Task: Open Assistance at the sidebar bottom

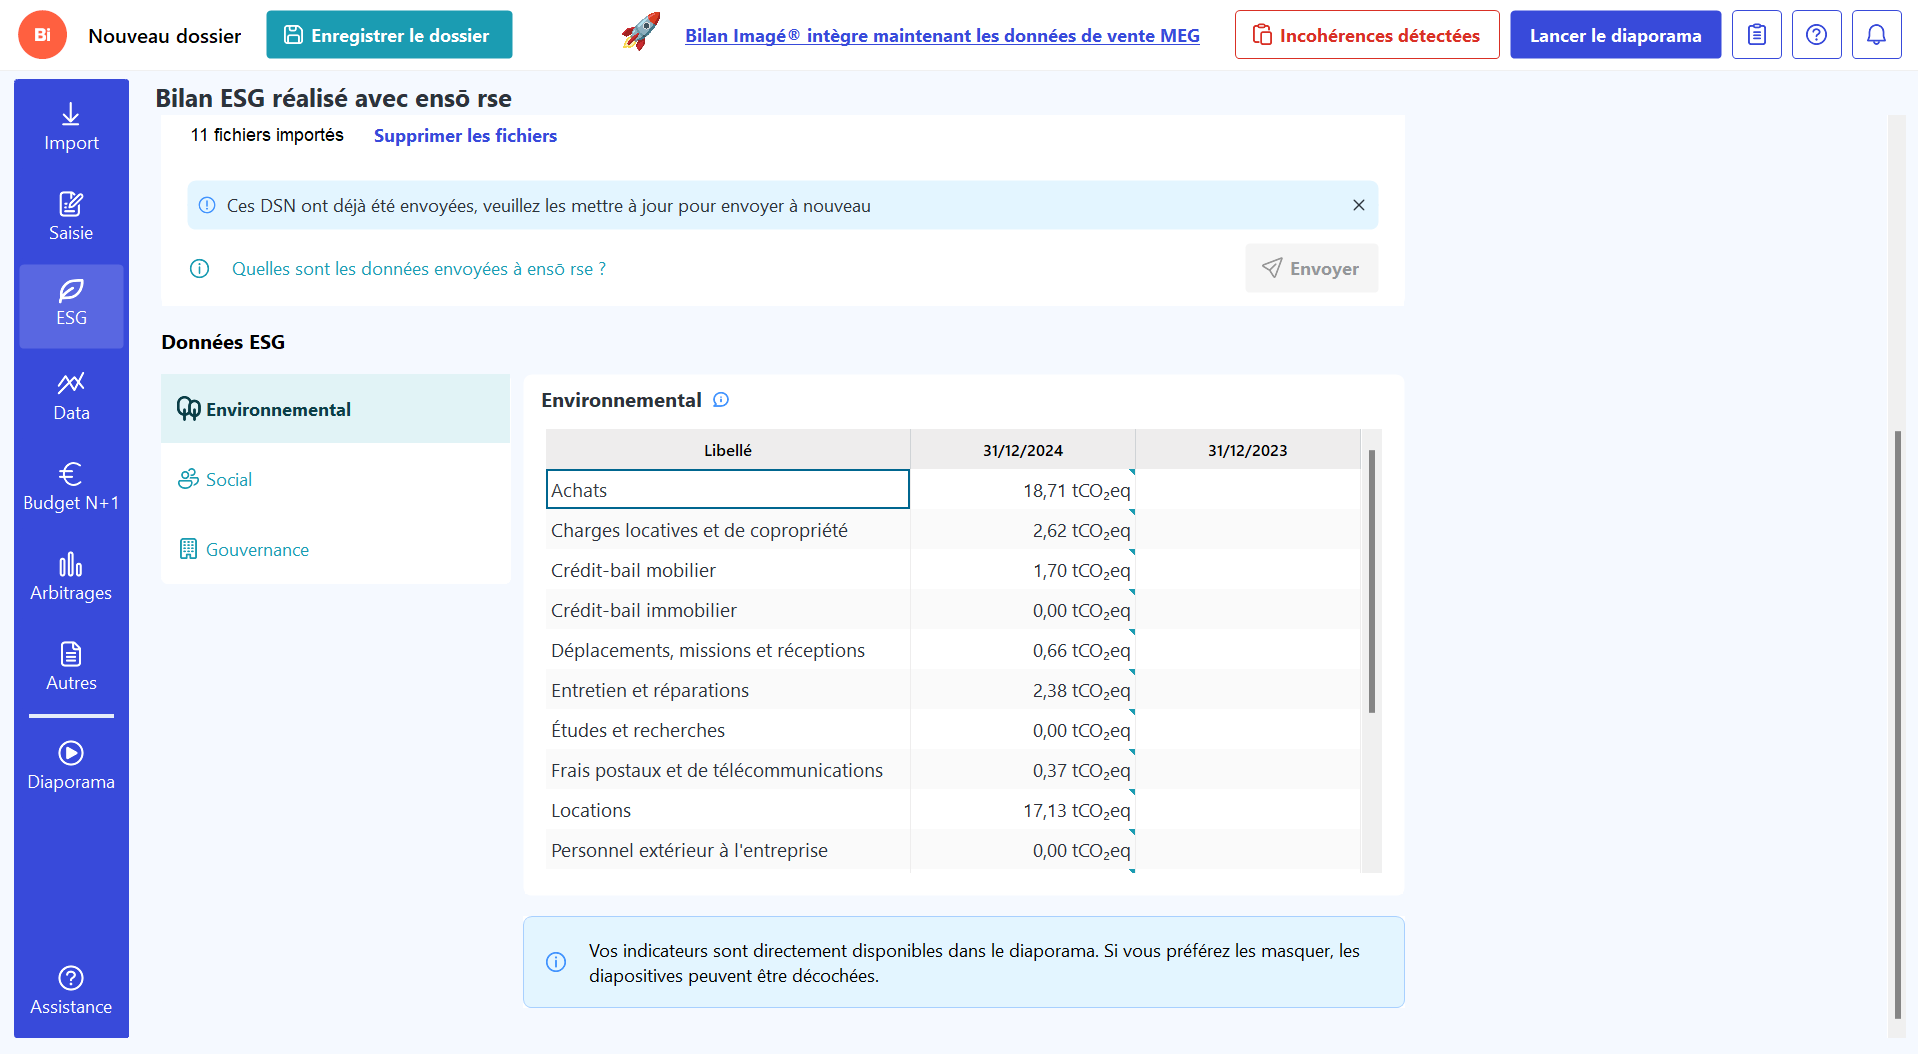Action: 71,990
